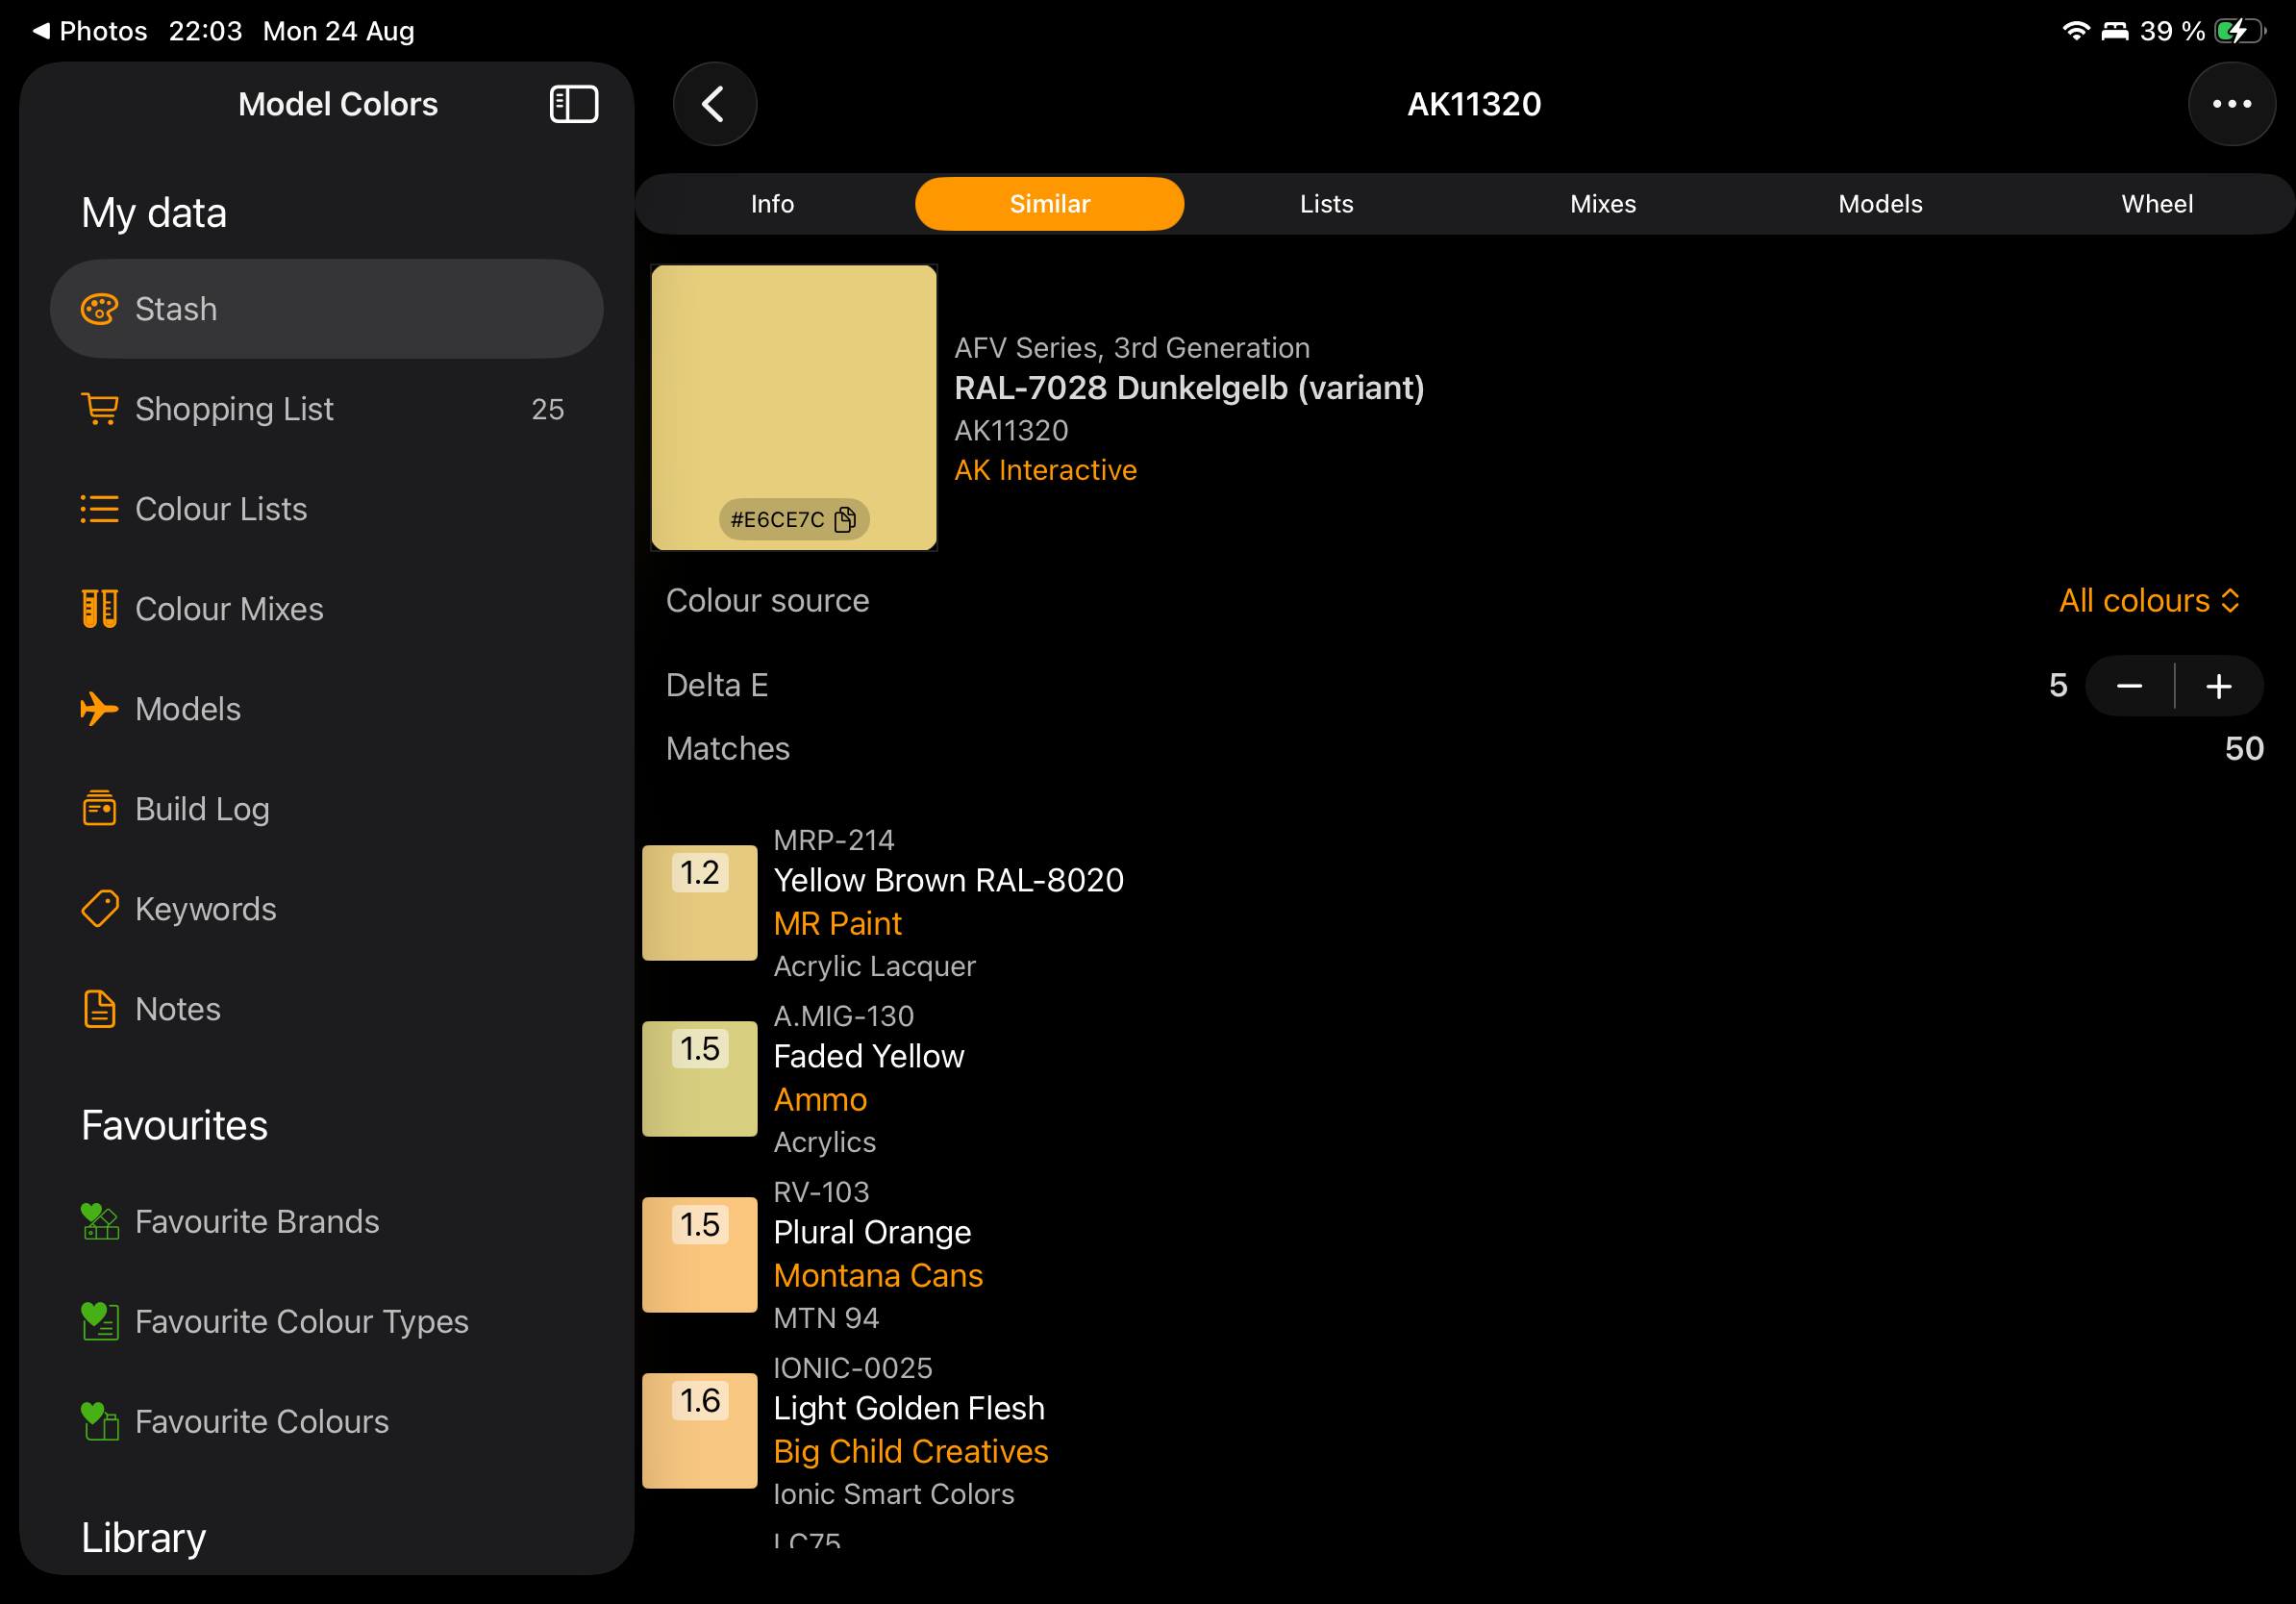The width and height of the screenshot is (2296, 1604).
Task: Click the AK11320 page title
Action: click(1474, 104)
